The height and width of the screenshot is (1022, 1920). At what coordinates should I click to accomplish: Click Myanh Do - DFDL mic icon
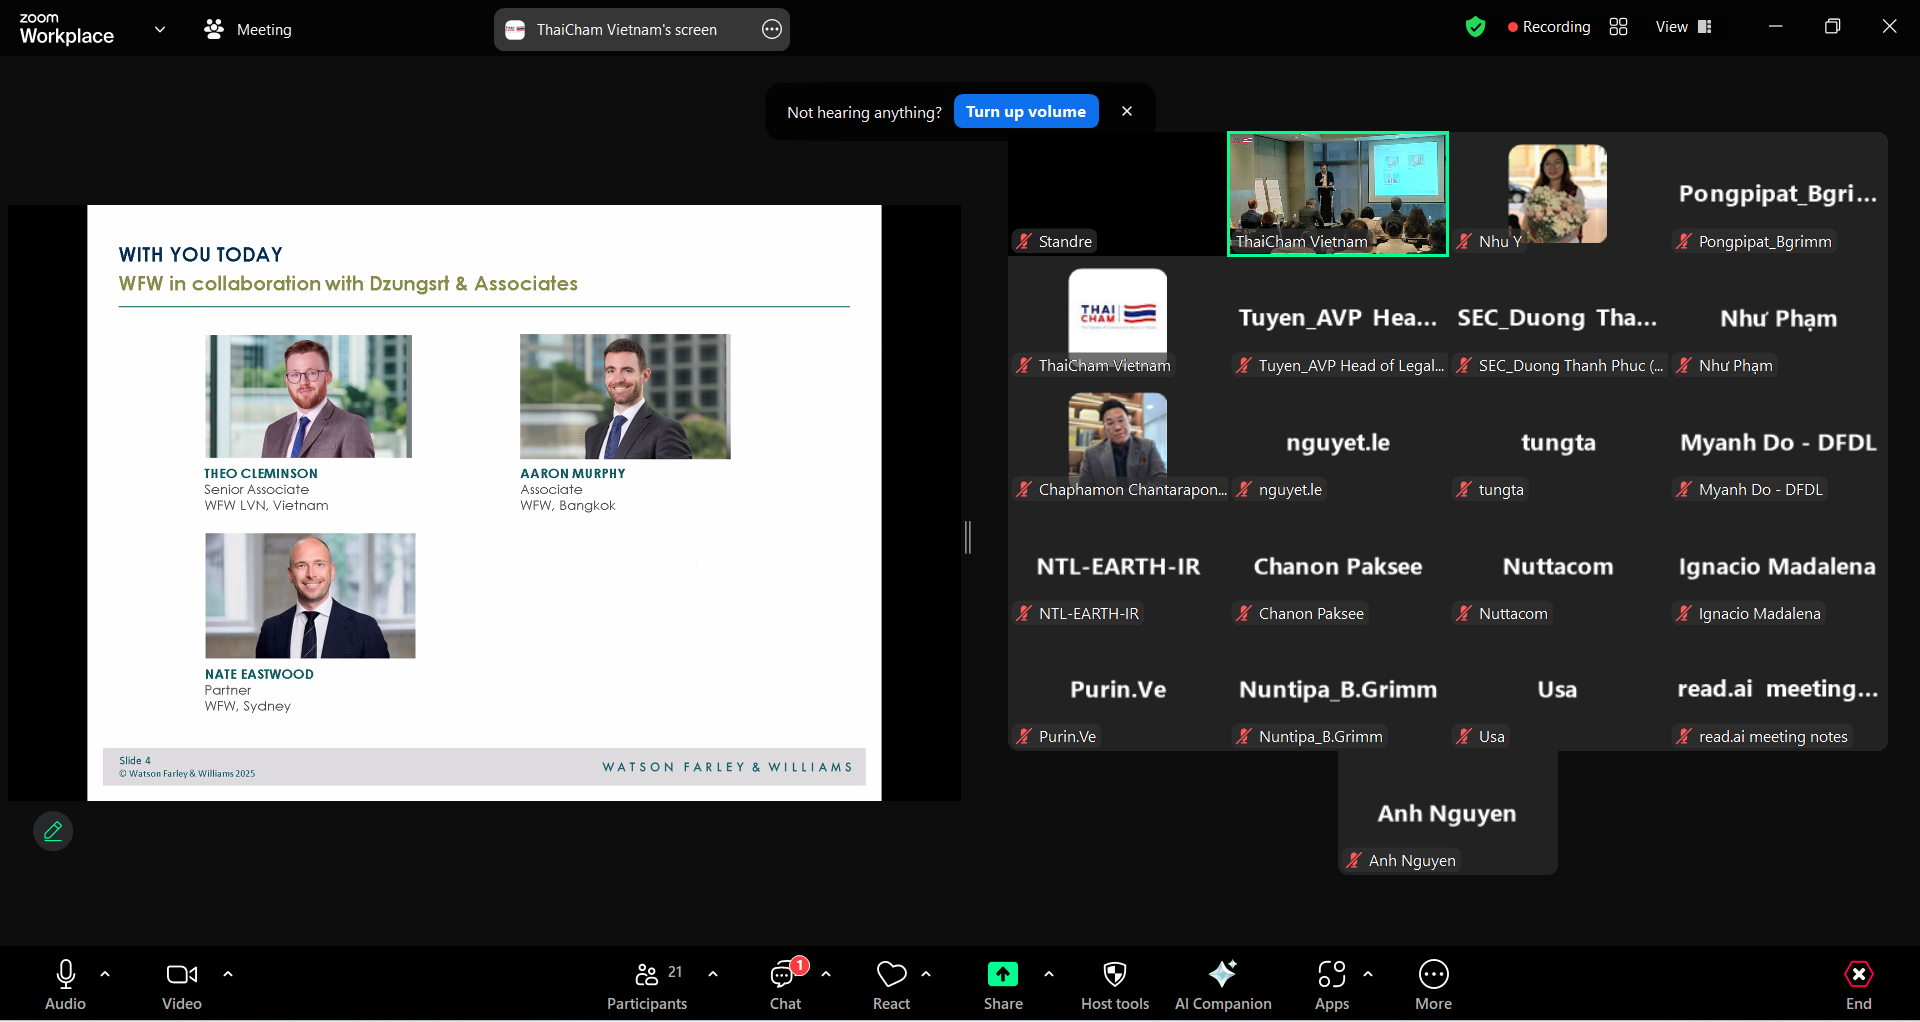[1684, 489]
